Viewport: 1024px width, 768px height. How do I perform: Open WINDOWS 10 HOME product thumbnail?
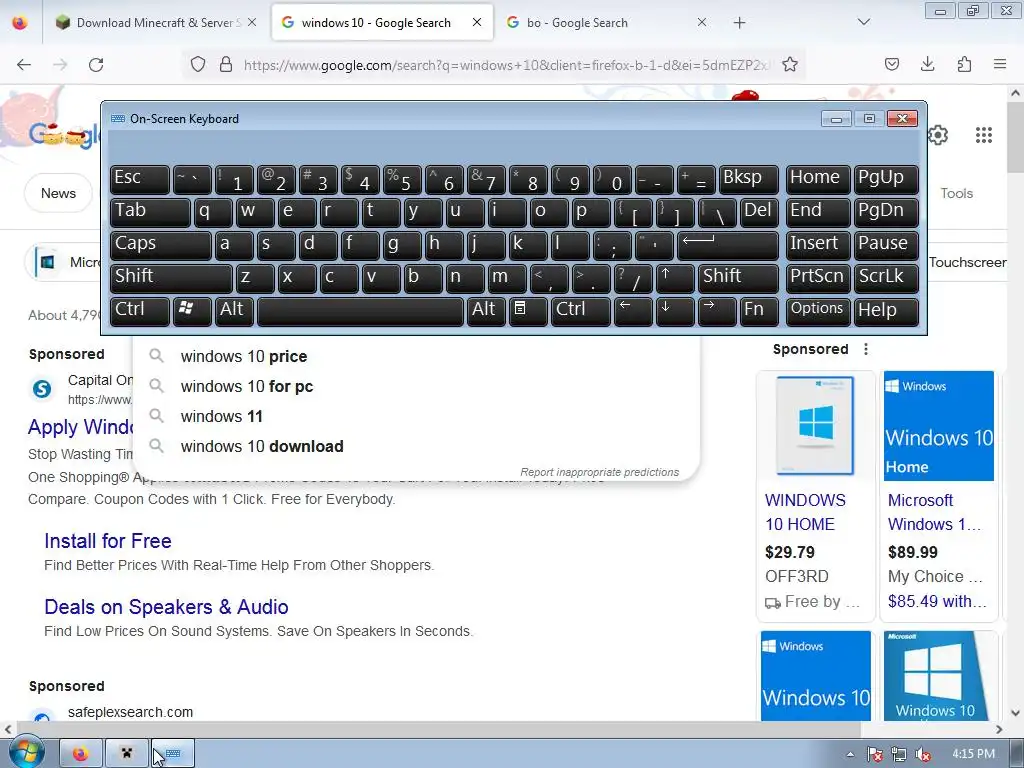tap(815, 426)
